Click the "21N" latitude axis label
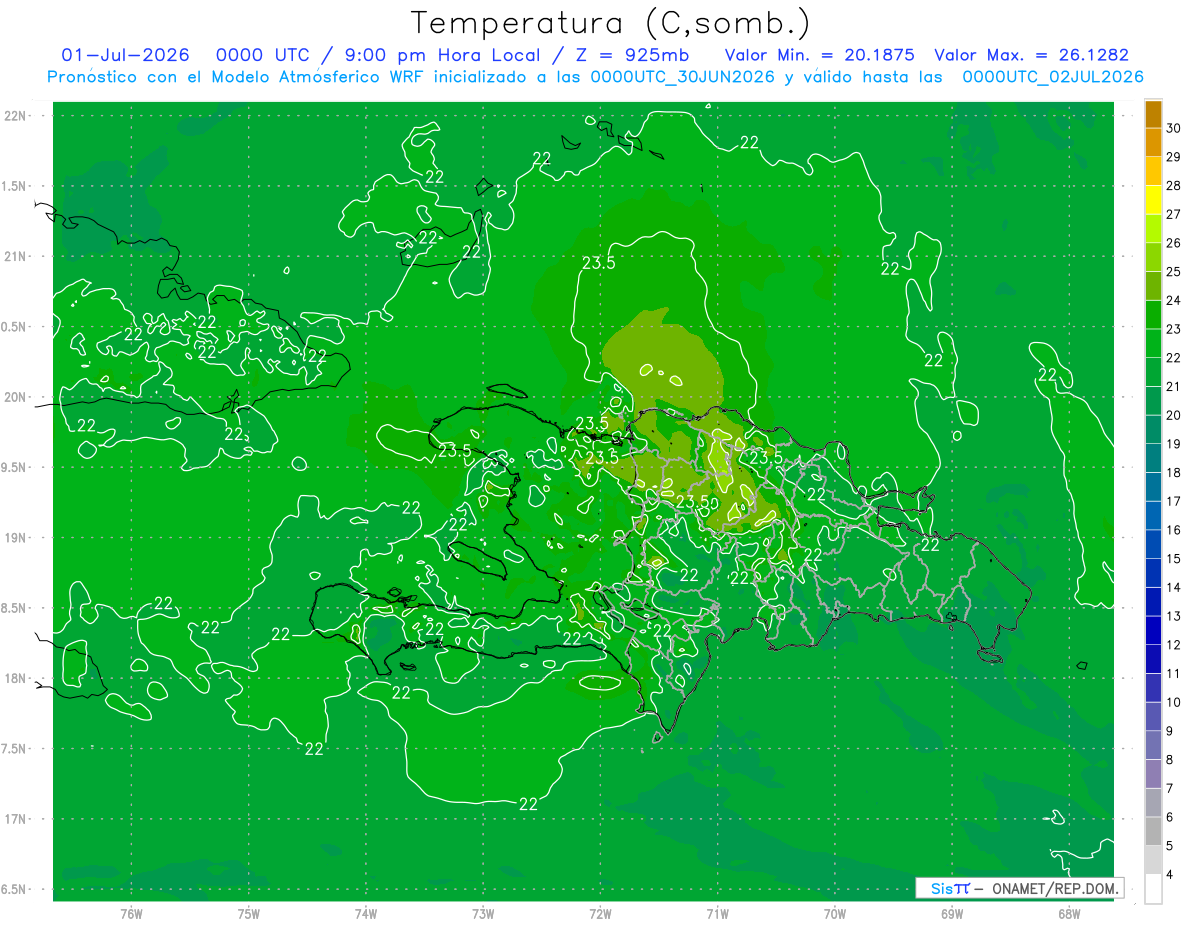The image size is (1200, 927). [x=17, y=256]
